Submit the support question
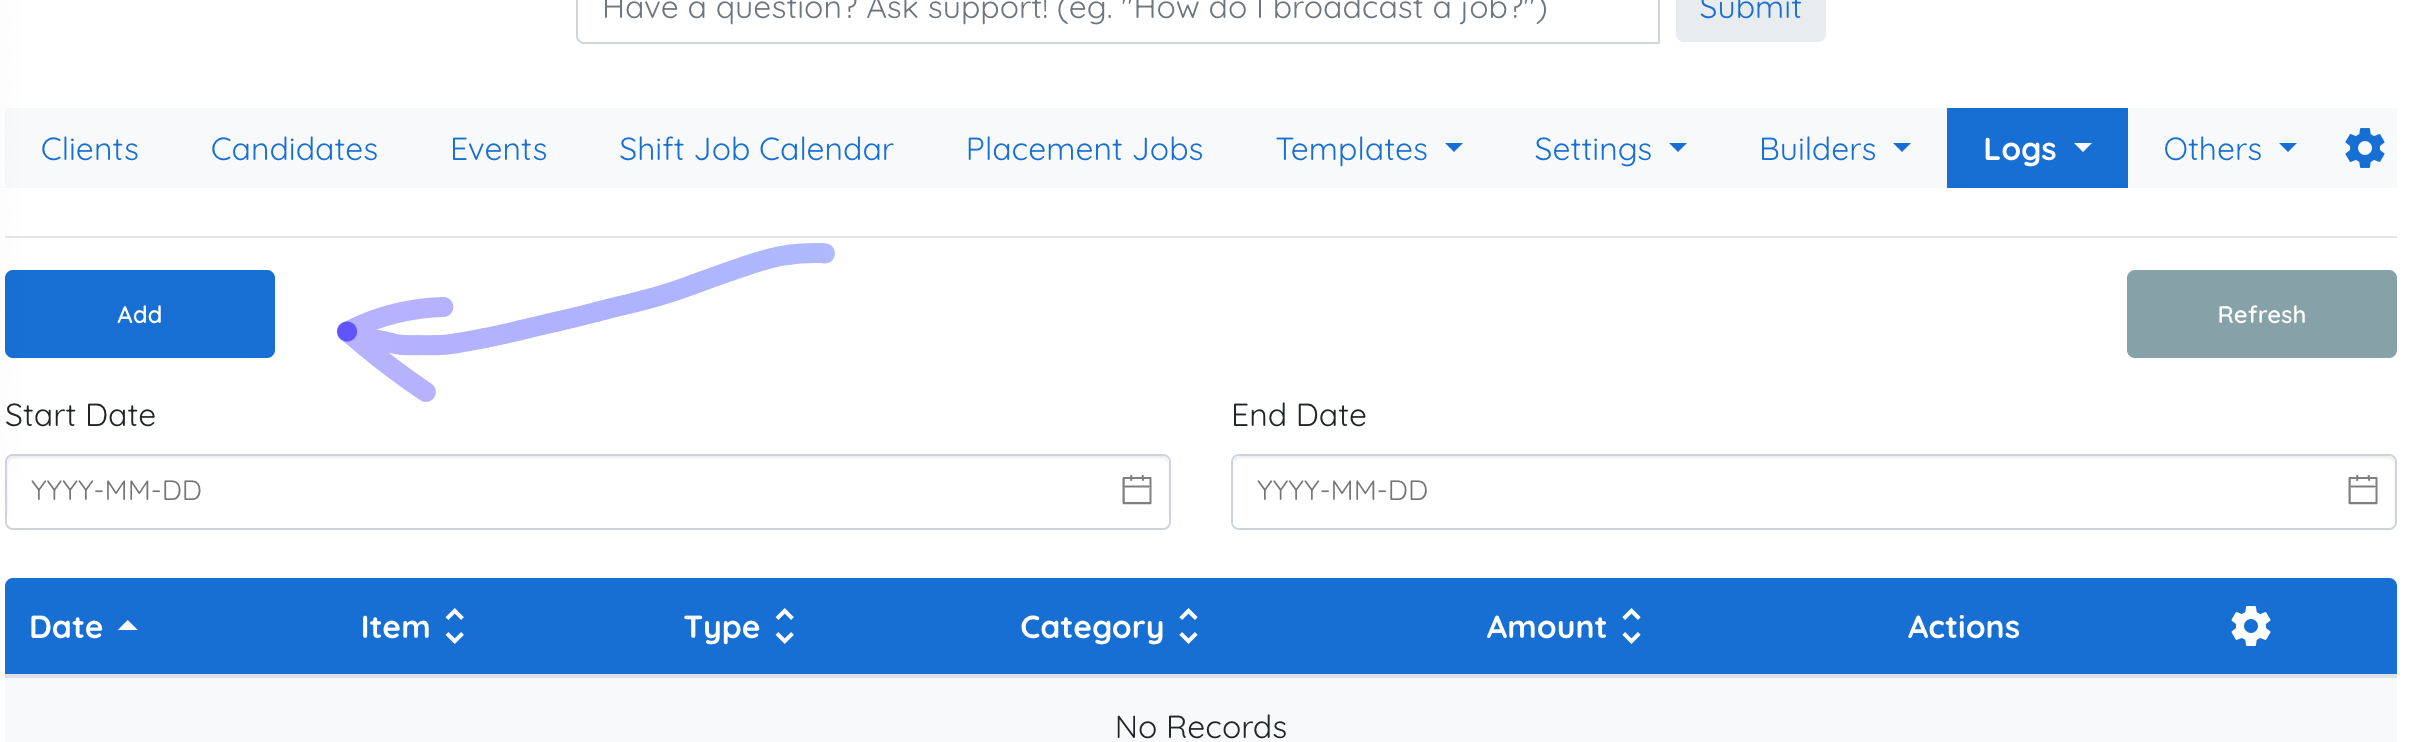 tap(1750, 14)
